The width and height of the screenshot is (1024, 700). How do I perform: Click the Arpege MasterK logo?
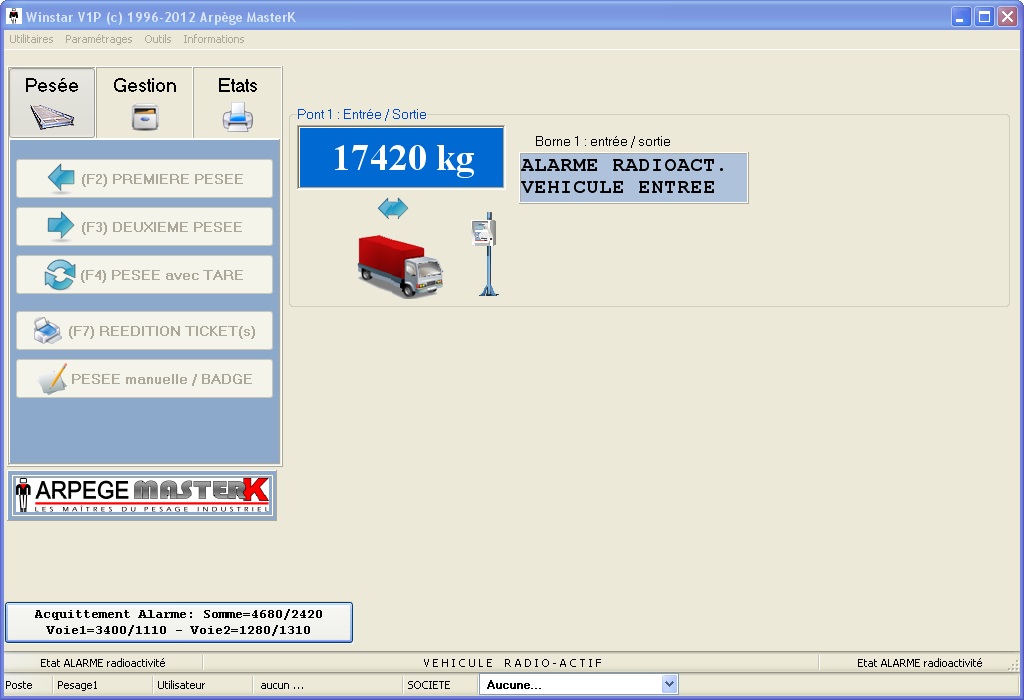tap(142, 495)
